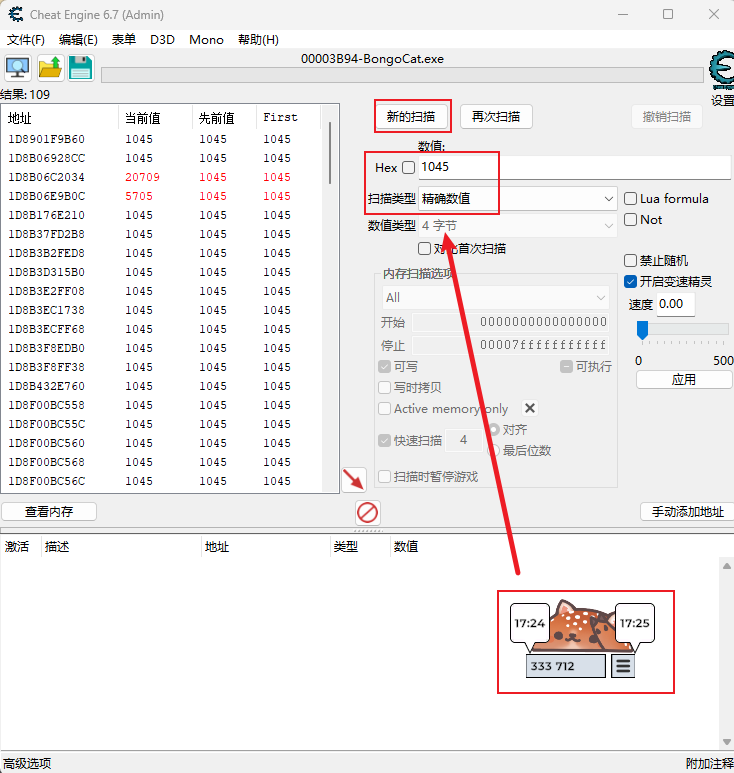Open the 文件(F) menu
The width and height of the screenshot is (734, 773).
tap(26, 40)
